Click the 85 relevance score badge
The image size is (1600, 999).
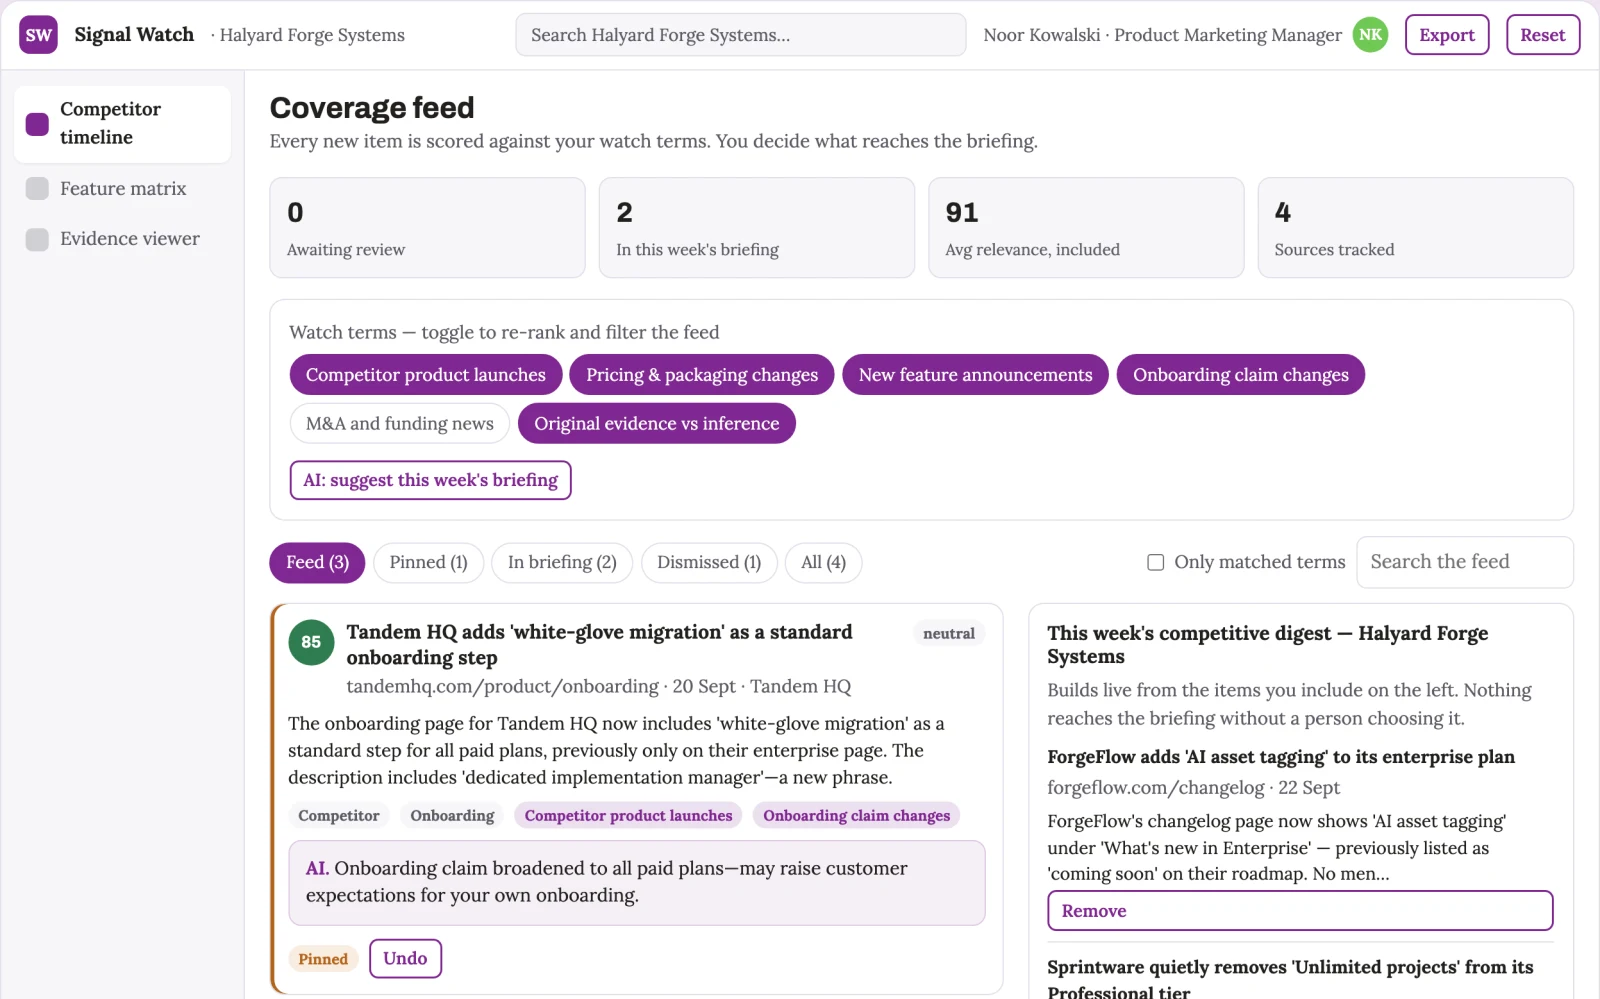pos(311,642)
